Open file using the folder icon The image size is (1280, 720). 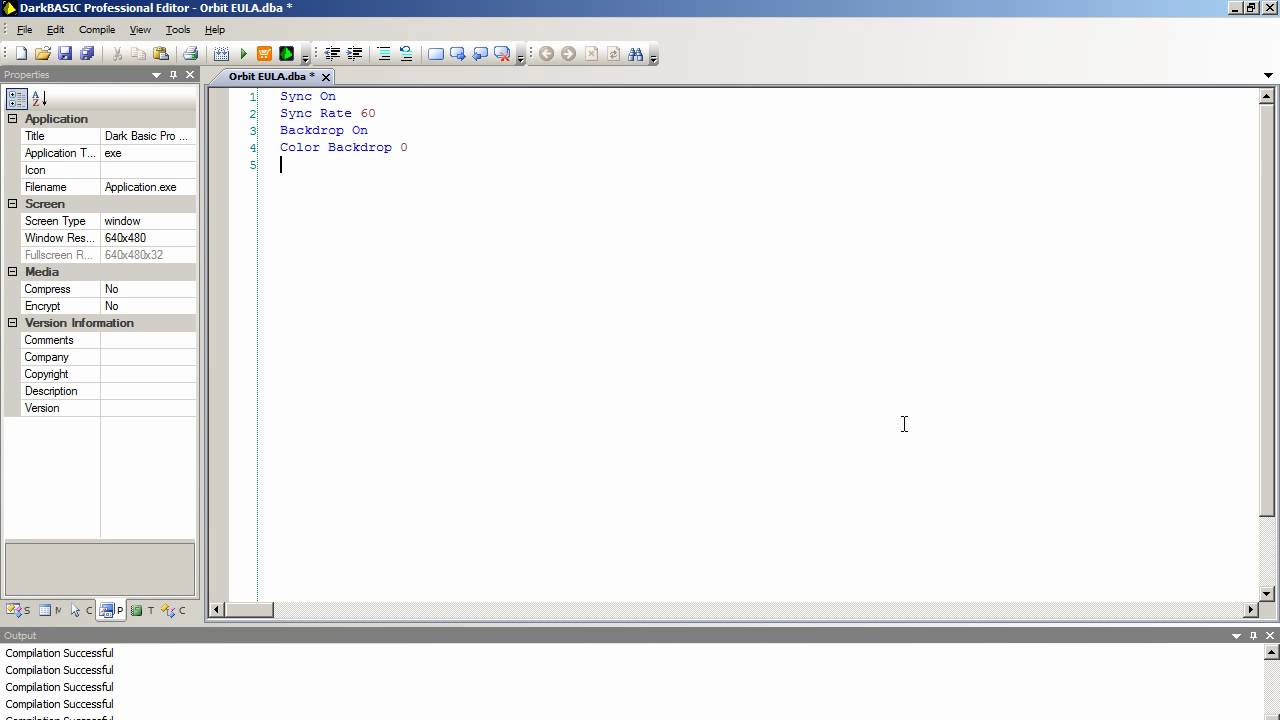point(43,54)
